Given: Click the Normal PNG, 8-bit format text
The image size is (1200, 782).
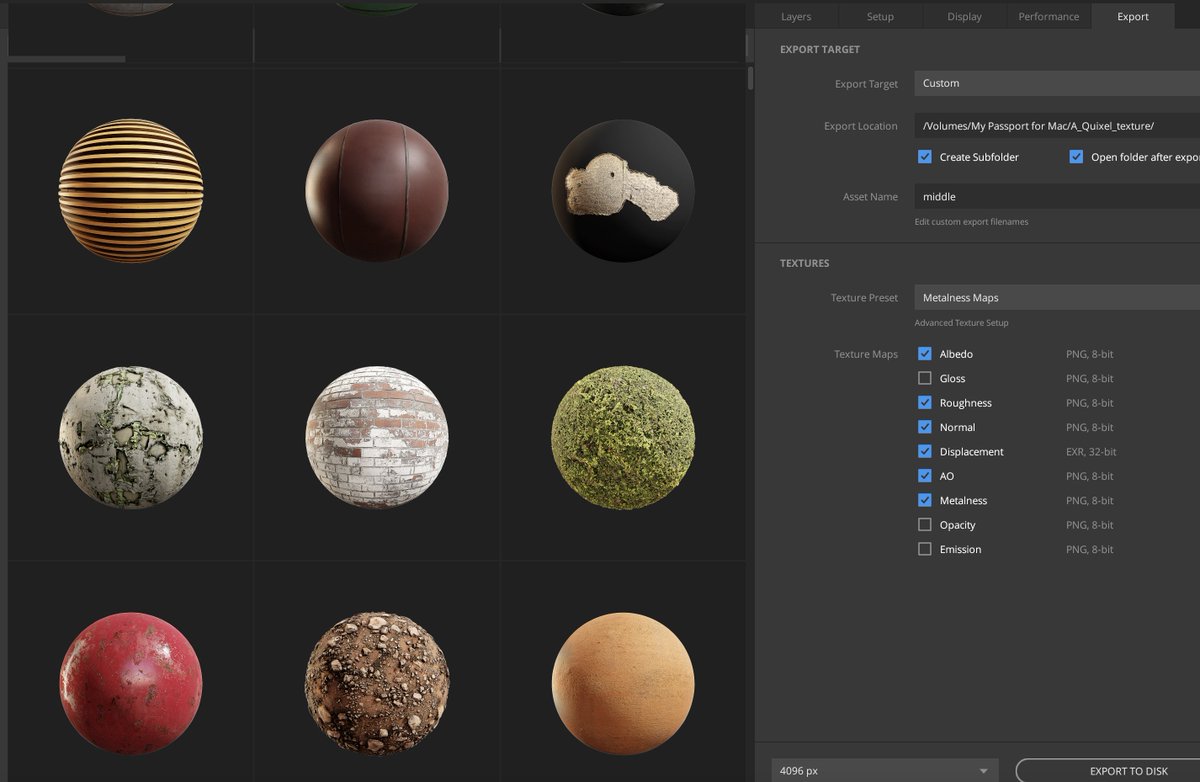Looking at the screenshot, I should click(1089, 428).
